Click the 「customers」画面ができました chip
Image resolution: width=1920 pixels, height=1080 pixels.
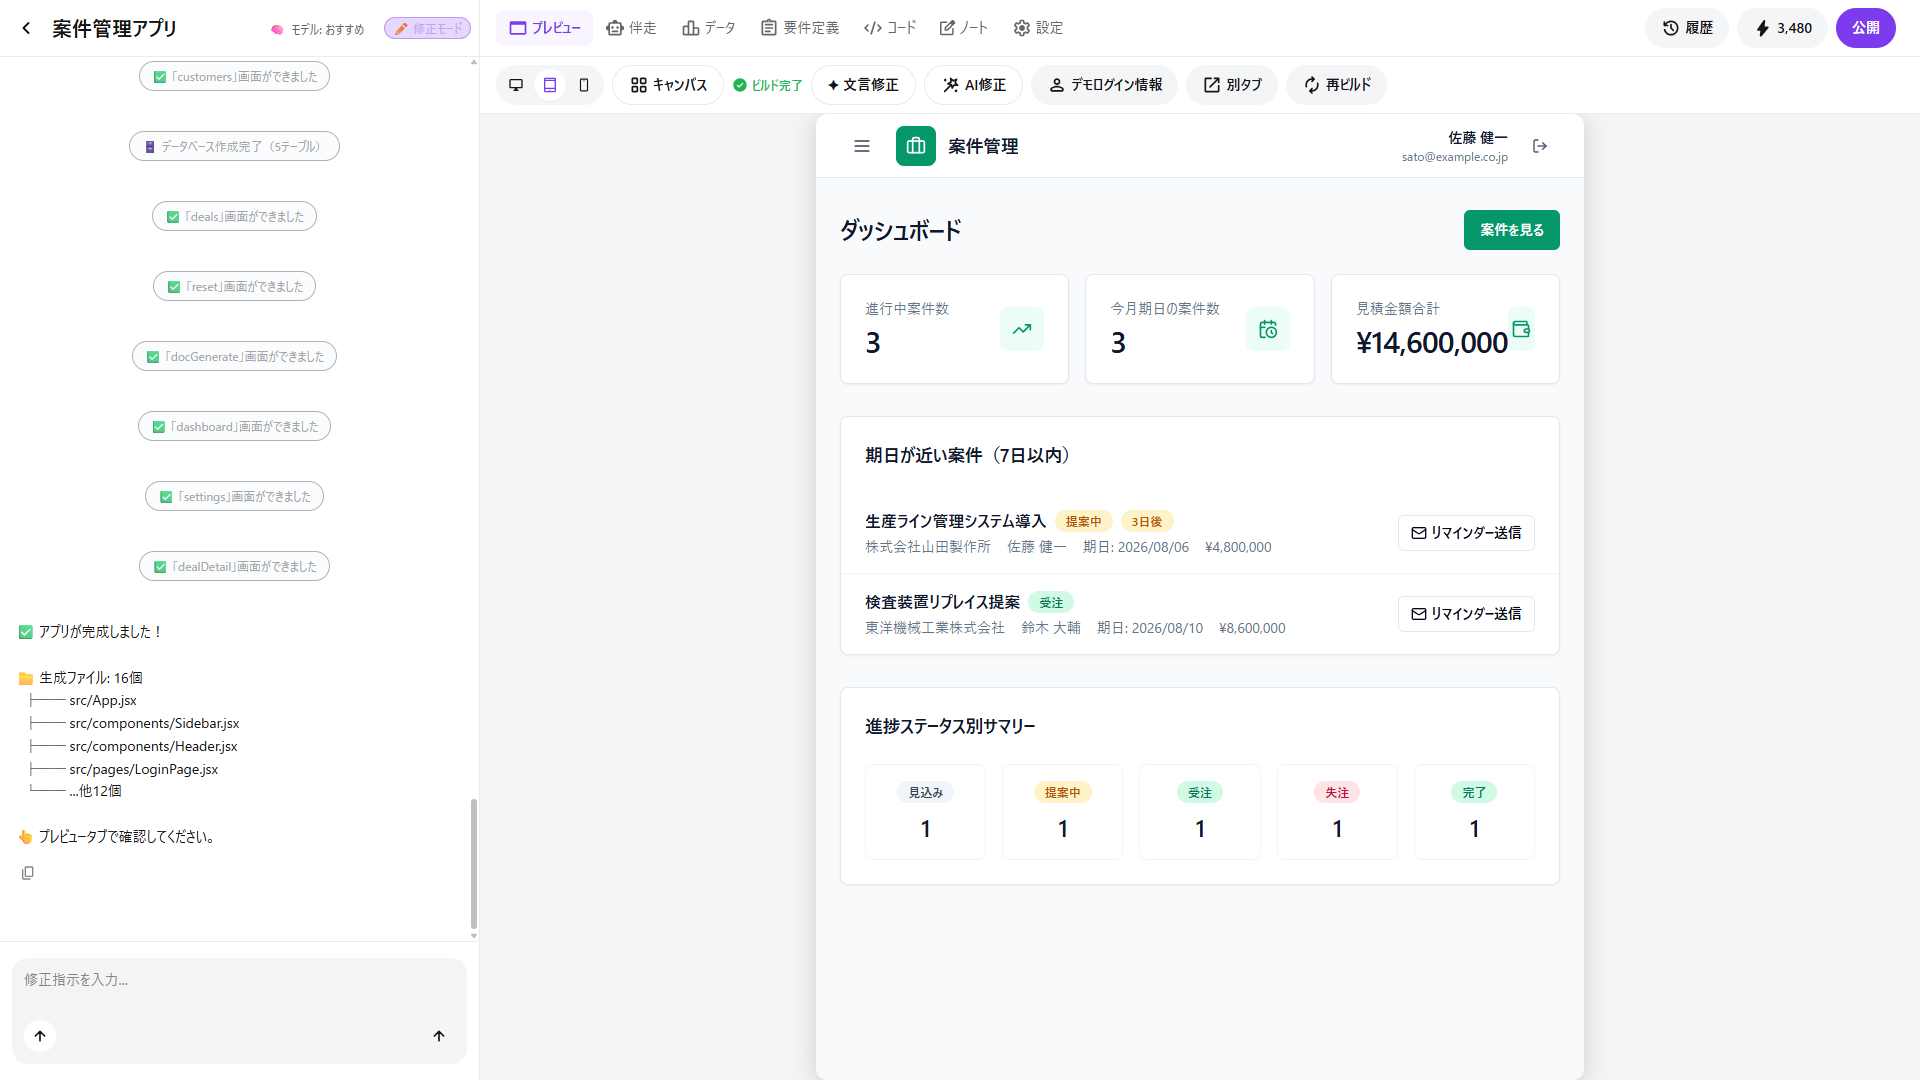(234, 77)
